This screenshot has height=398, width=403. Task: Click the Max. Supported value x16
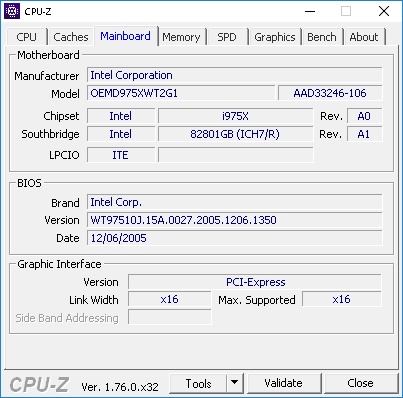coord(342,299)
